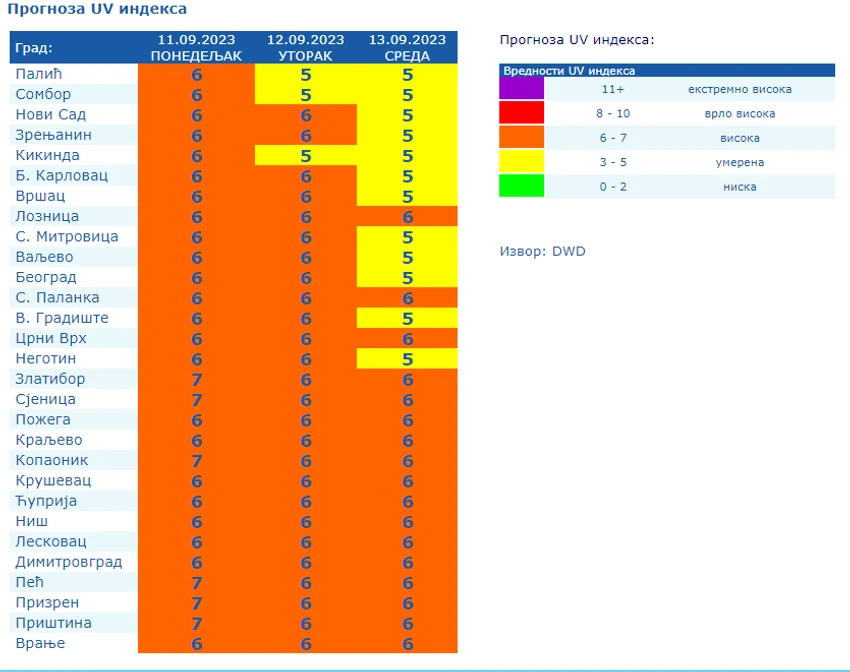Click the Град: header cell
850x672 pixels.
(74, 48)
